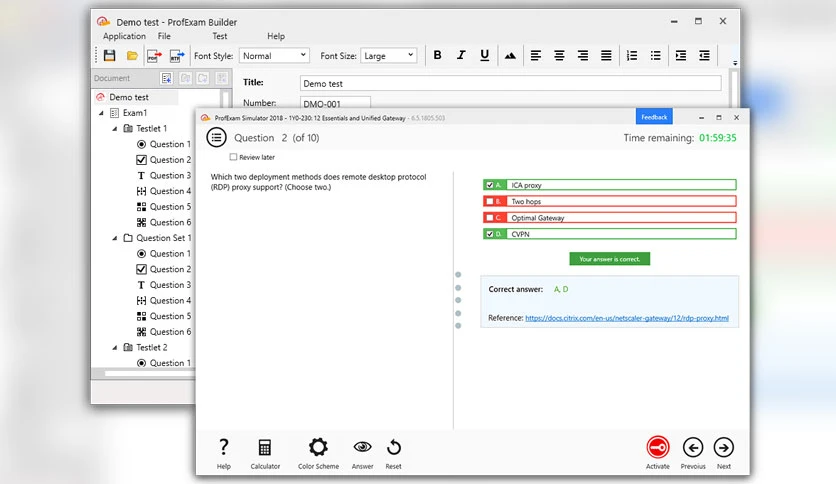Collapse the Testlet 2 tree node
The image size is (836, 484).
[115, 347]
